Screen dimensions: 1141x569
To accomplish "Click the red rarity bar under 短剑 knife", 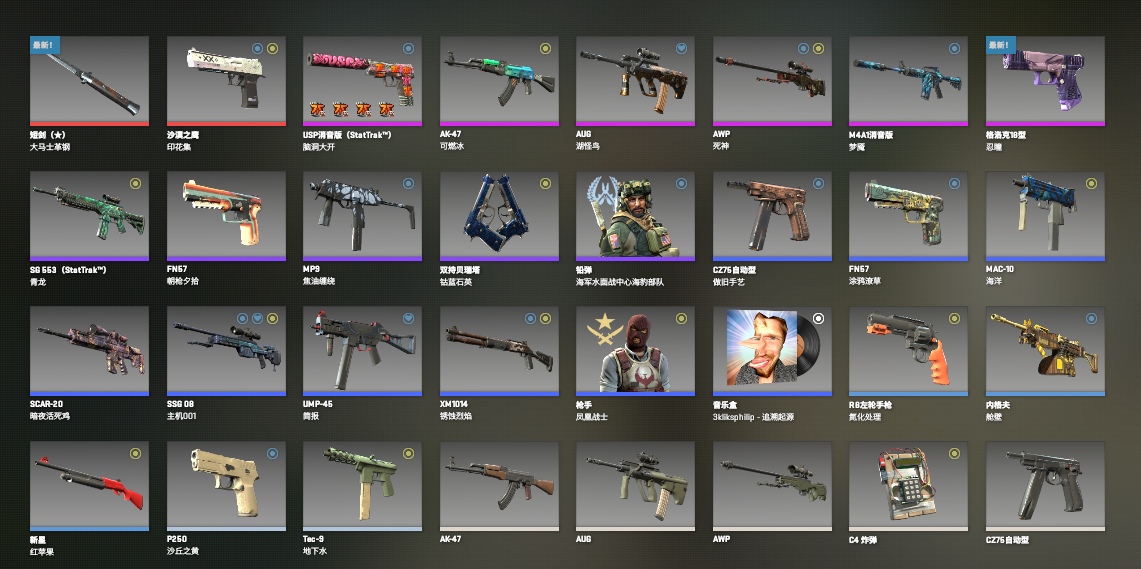I will click(x=90, y=124).
